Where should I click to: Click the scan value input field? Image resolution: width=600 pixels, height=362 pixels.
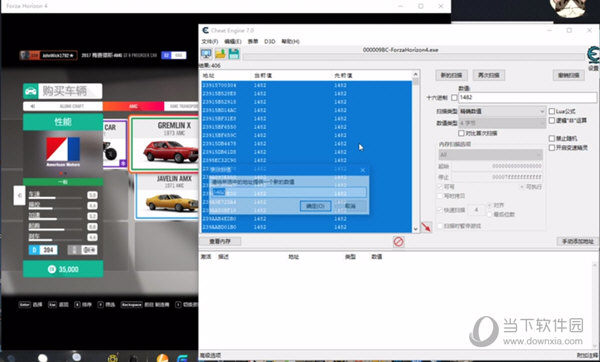click(x=527, y=98)
